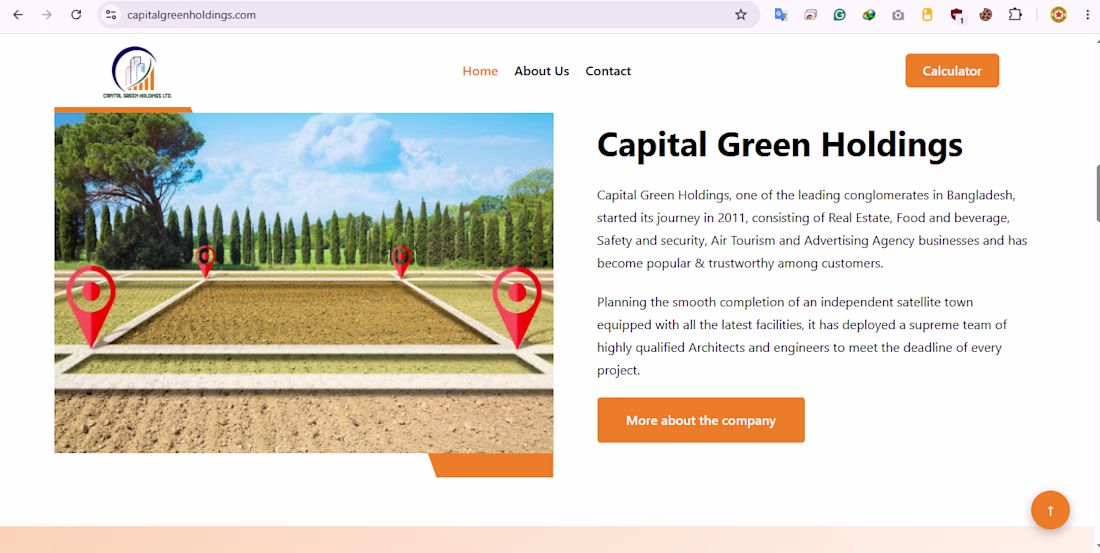
Task: Click the scroll-to-top arrow button
Action: tap(1050, 510)
